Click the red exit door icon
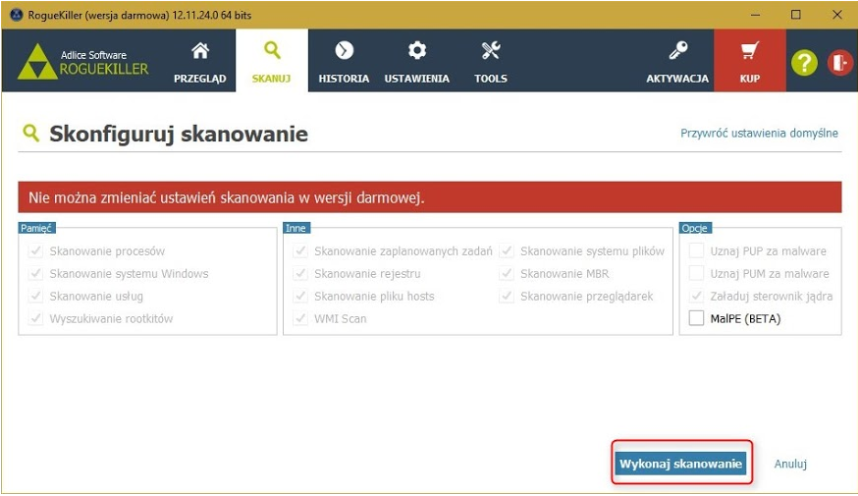The width and height of the screenshot is (858, 496). pyautogui.click(x=840, y=62)
